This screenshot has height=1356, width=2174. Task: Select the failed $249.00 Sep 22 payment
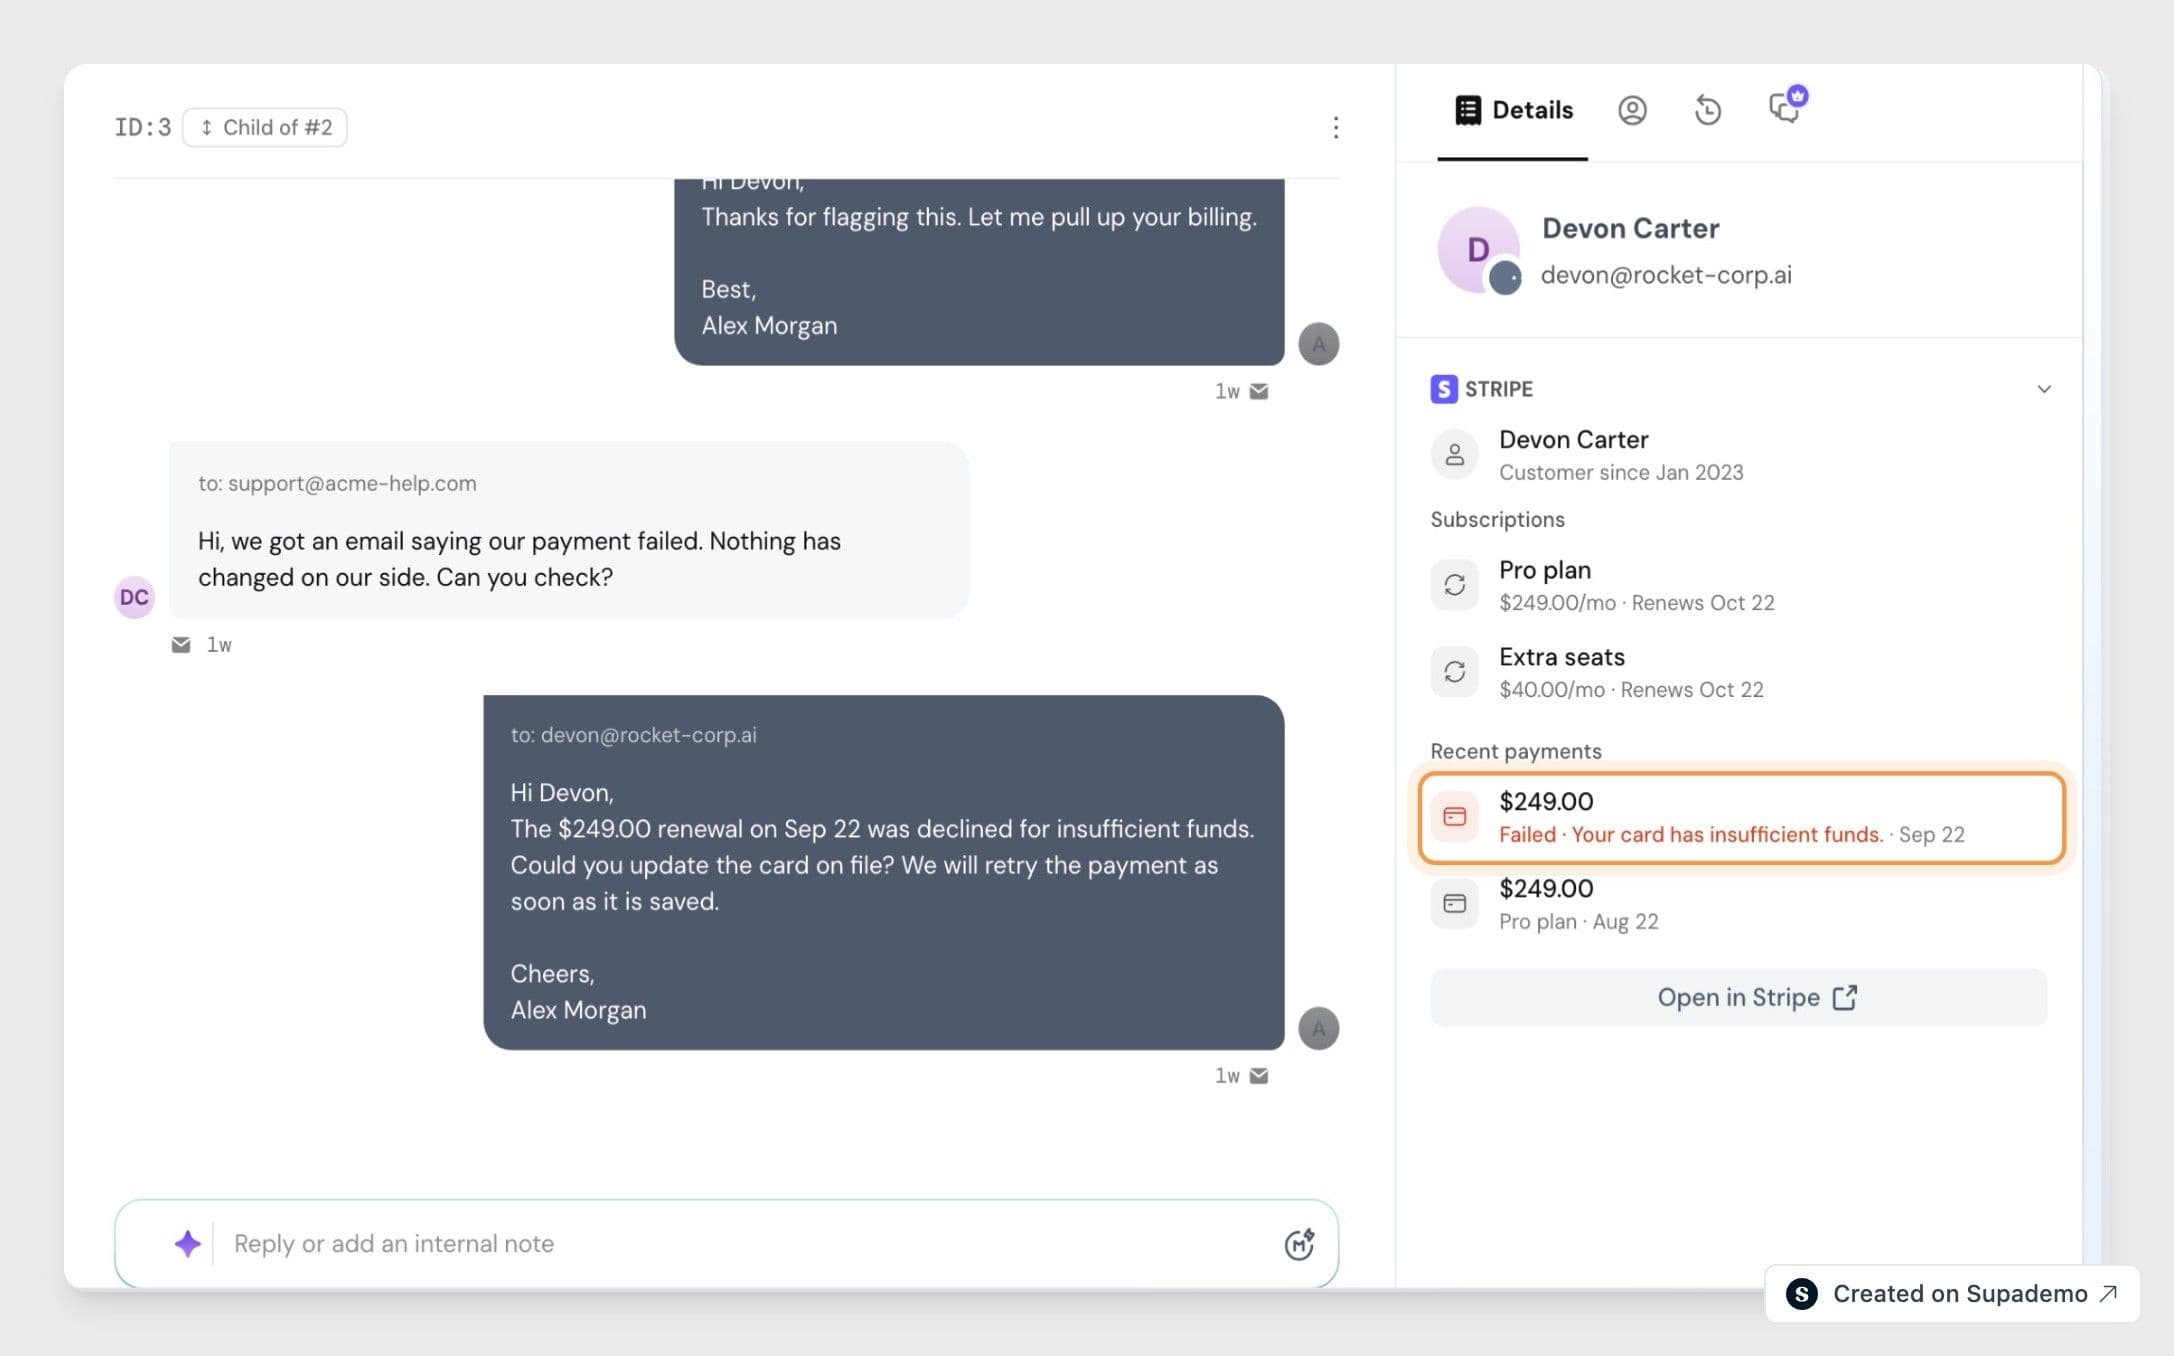[1741, 817]
